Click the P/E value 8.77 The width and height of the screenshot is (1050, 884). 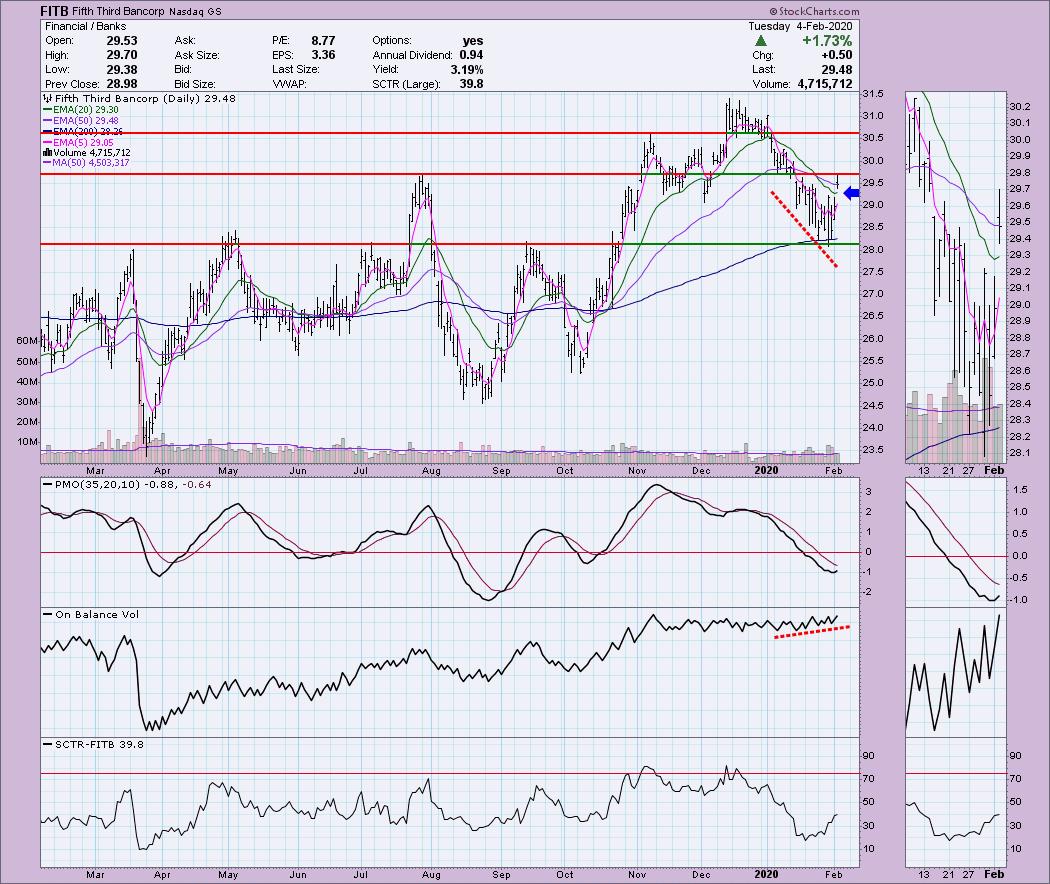click(x=323, y=41)
